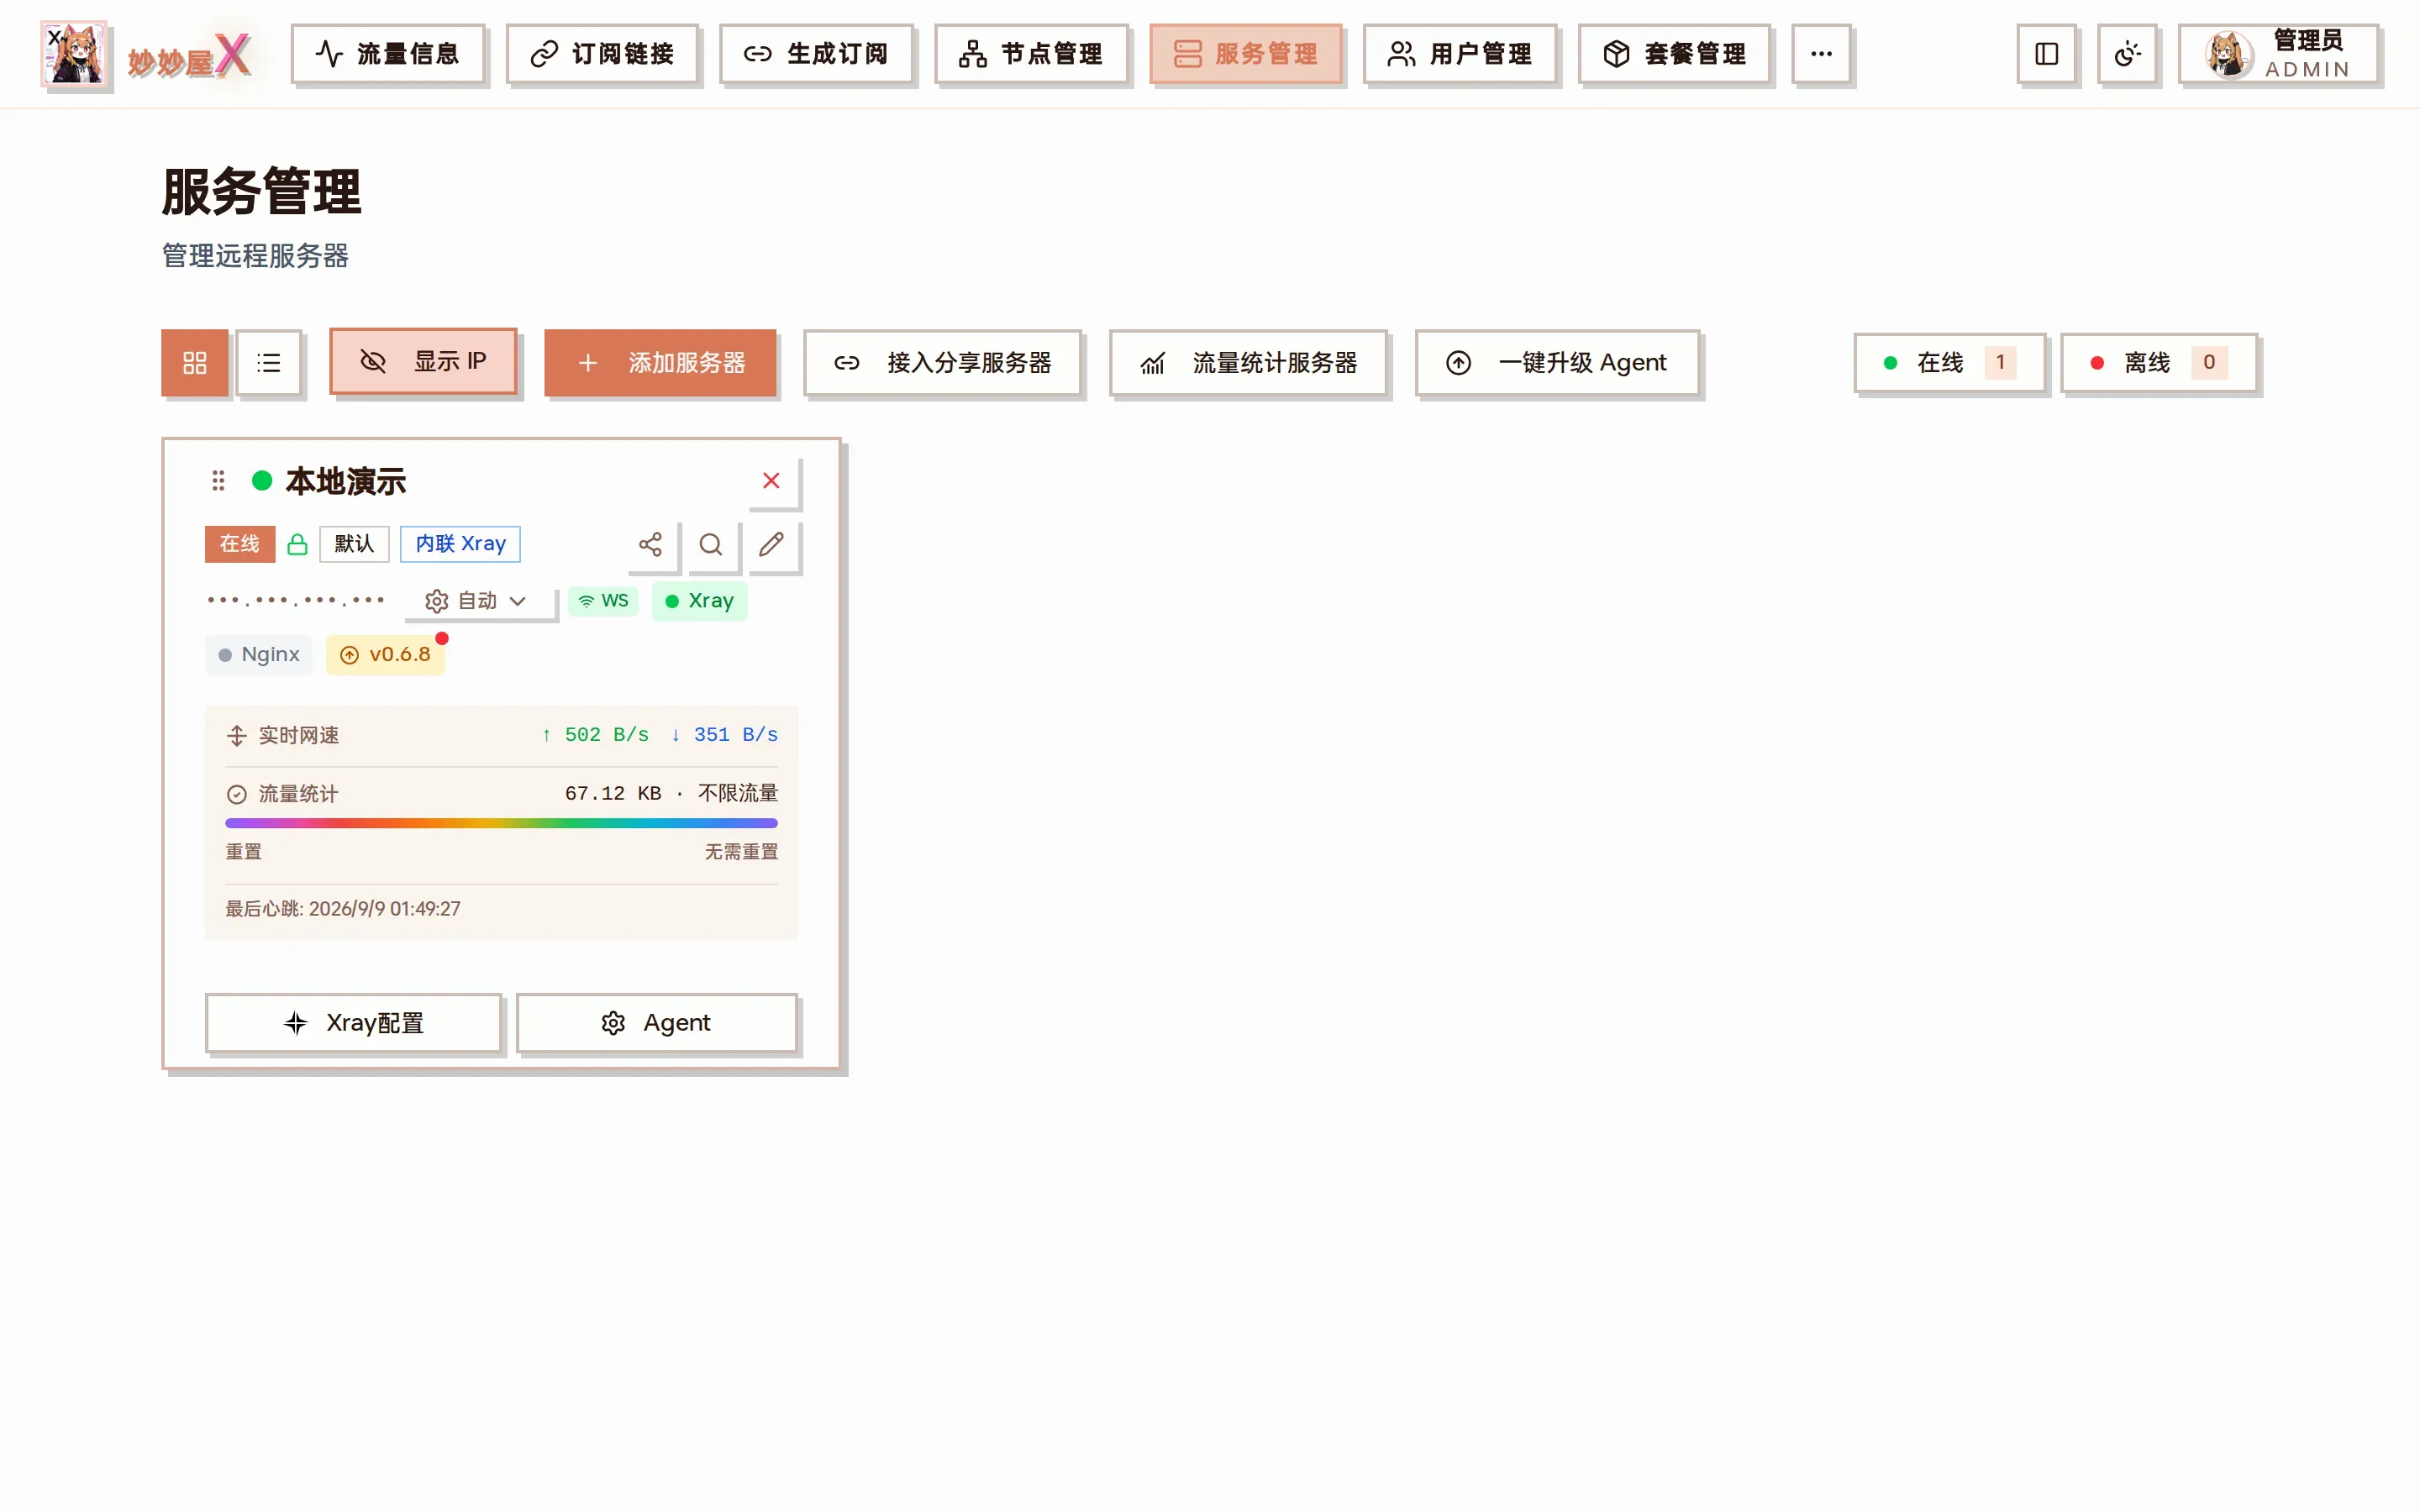Filter by 离线 servers count

point(2159,363)
